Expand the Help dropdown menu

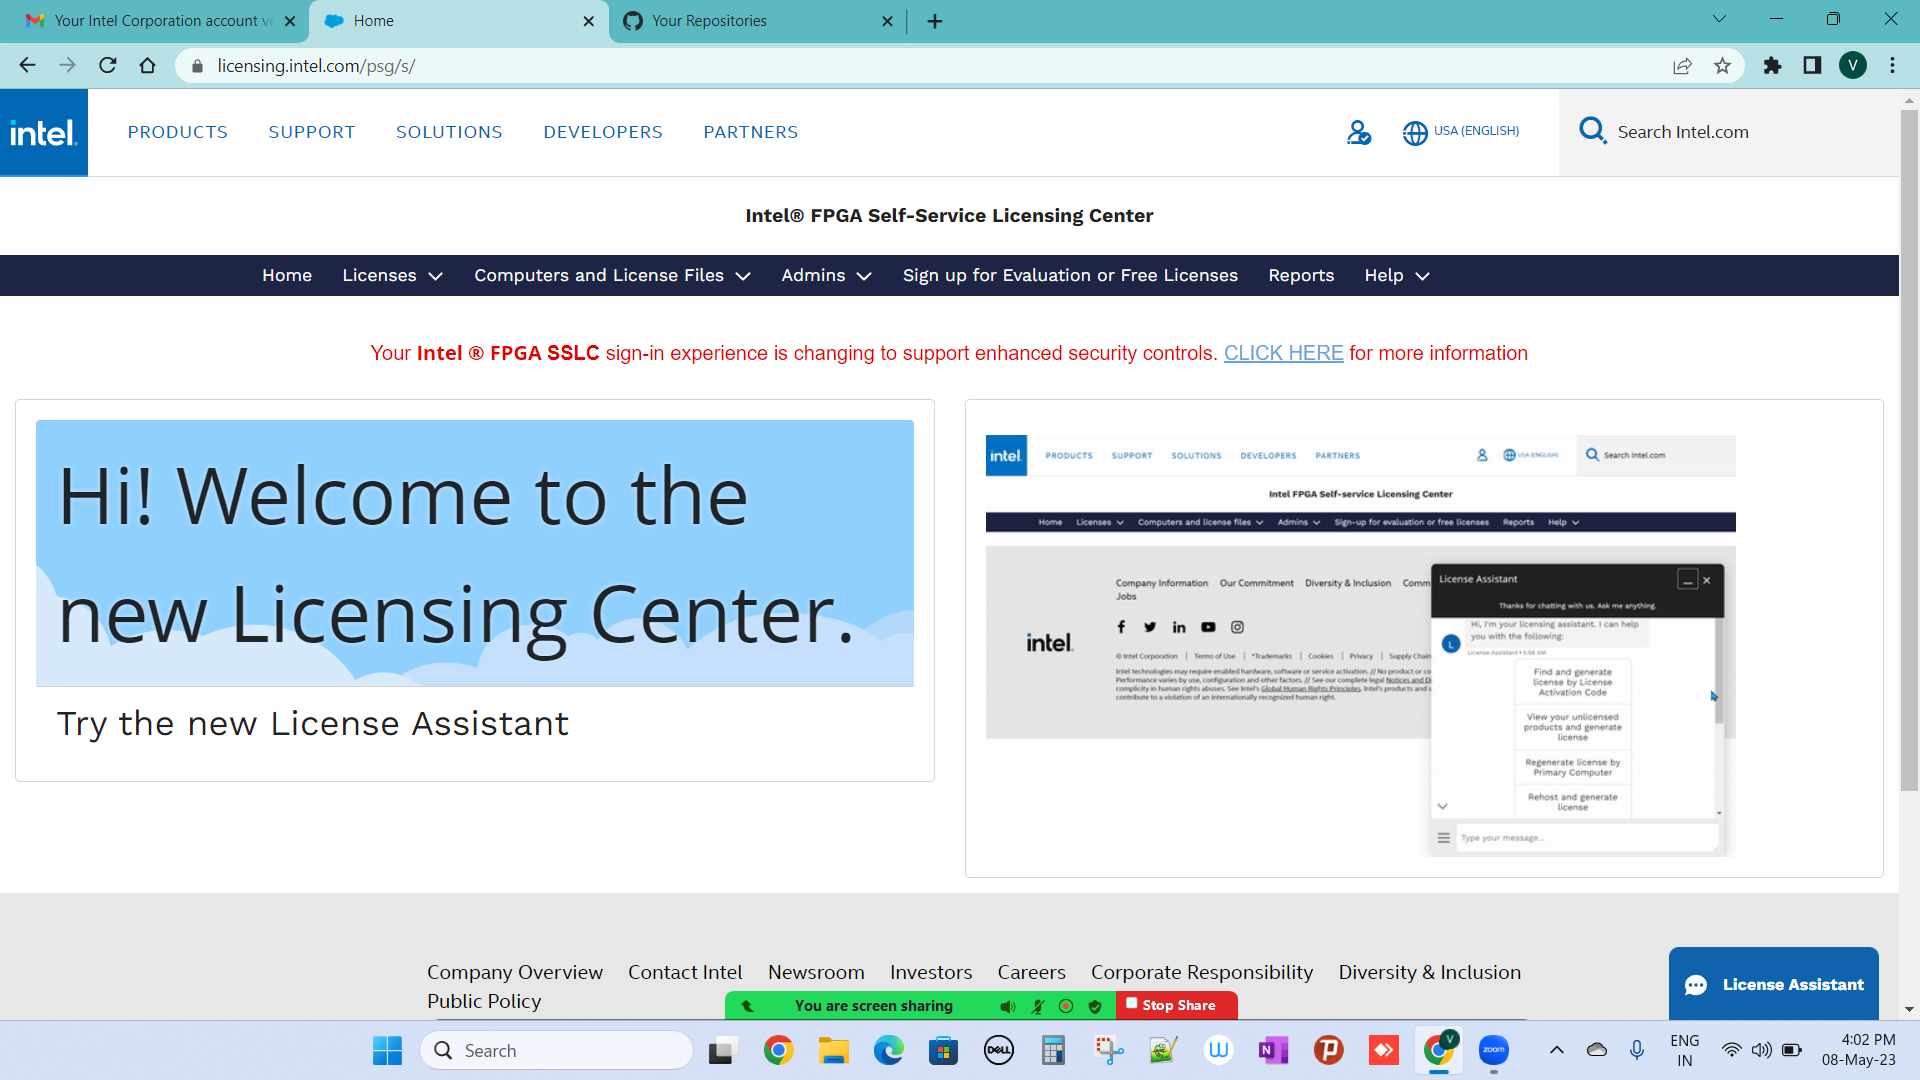click(1396, 275)
